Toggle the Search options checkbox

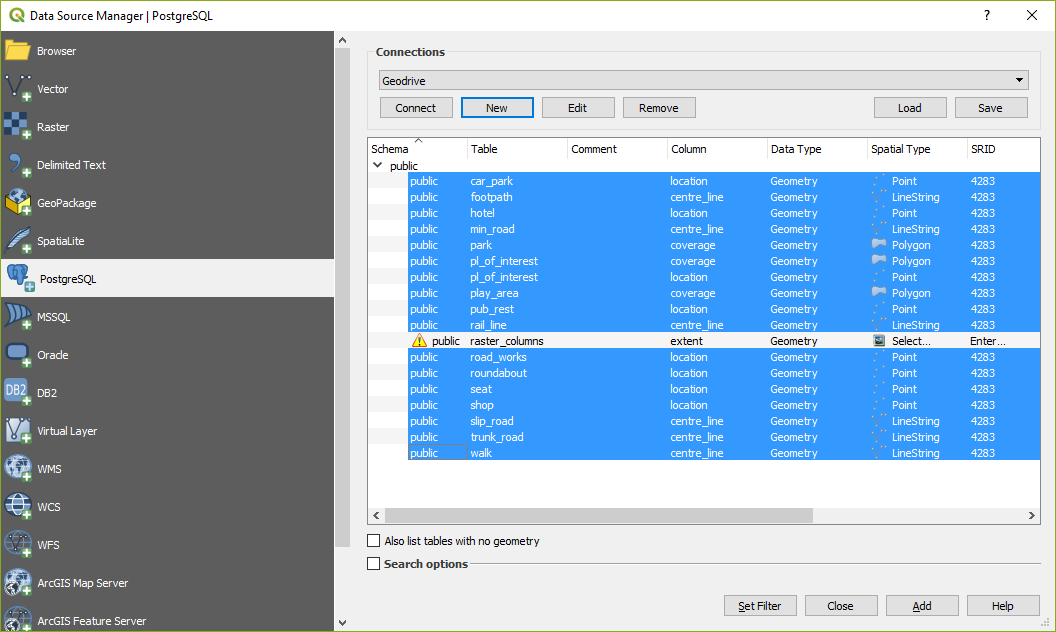click(374, 563)
